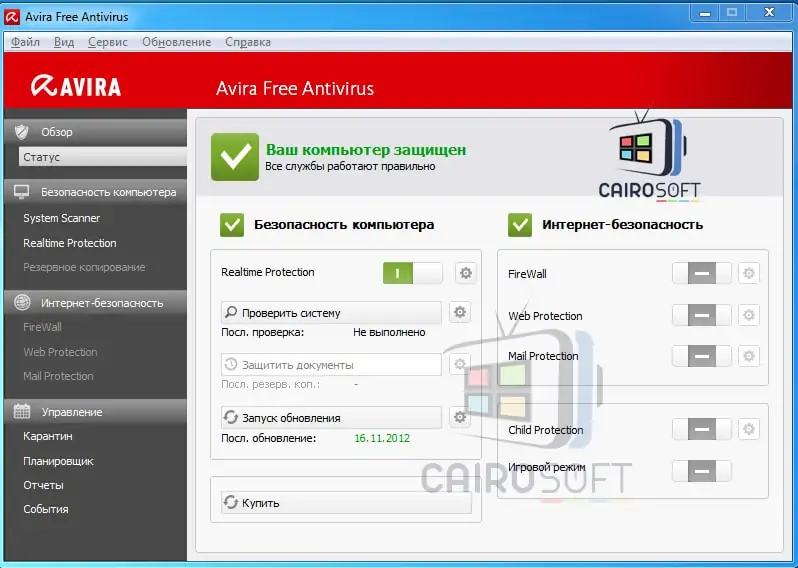This screenshot has height=568, width=798.
Task: Click monitor icon beside Безопасность компьютера sidebar
Action: [x=21, y=192]
